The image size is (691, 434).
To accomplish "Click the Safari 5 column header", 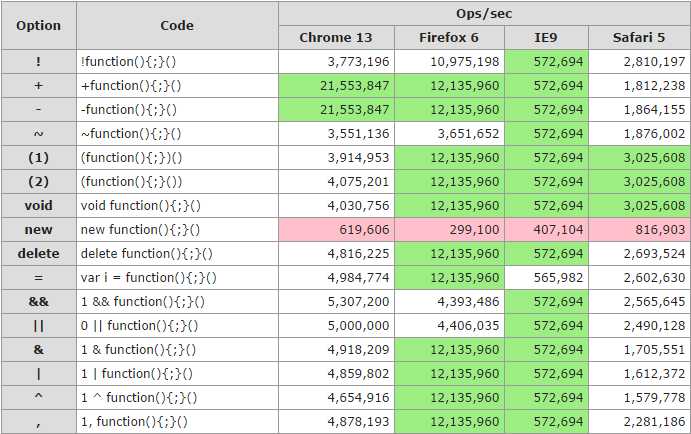I will (639, 37).
